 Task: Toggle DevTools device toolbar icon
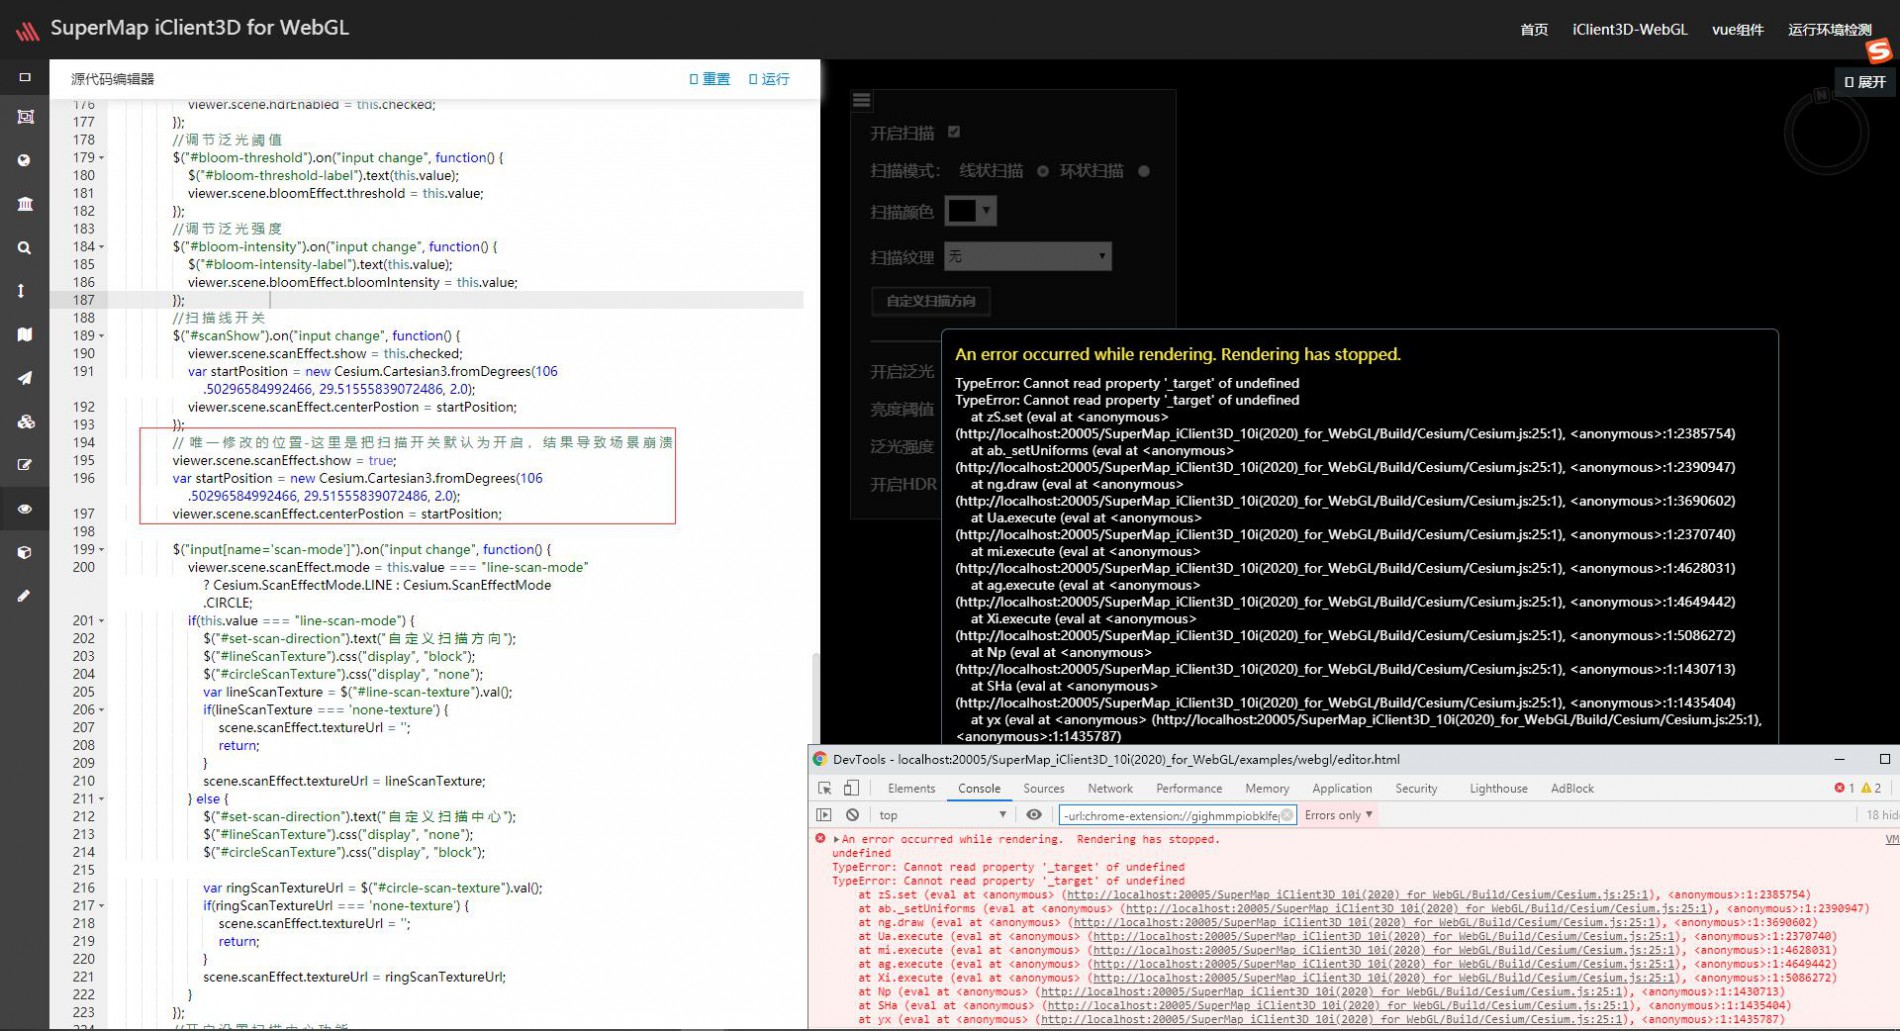[851, 788]
